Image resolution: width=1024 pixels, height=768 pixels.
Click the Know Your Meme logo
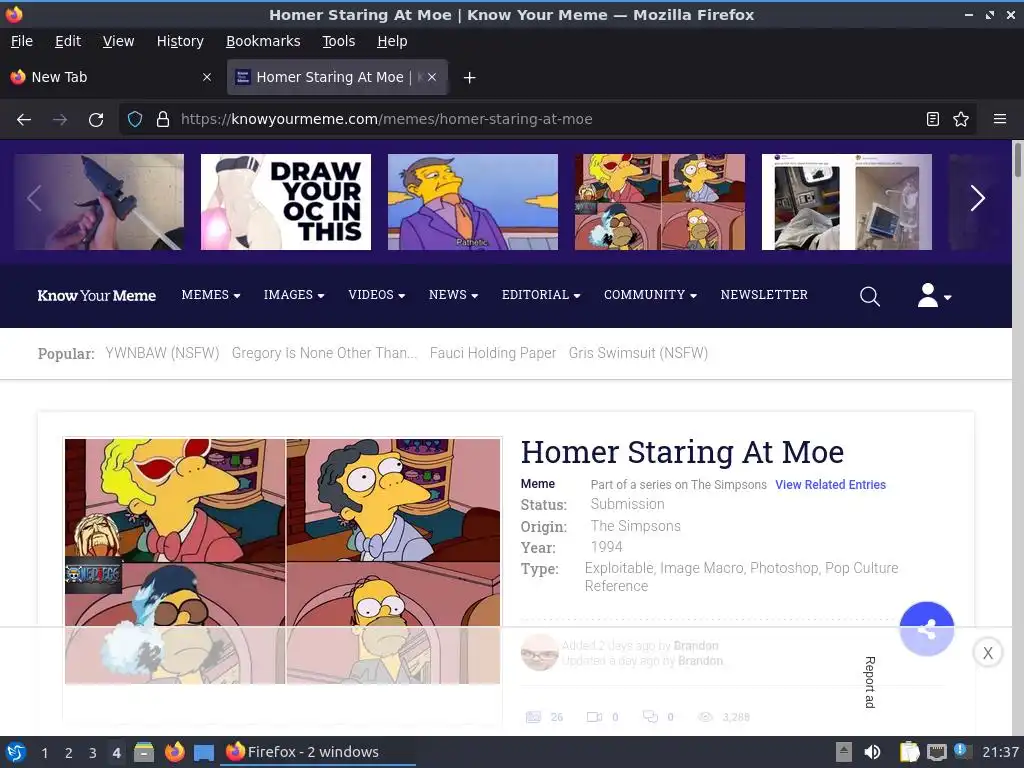pyautogui.click(x=97, y=296)
